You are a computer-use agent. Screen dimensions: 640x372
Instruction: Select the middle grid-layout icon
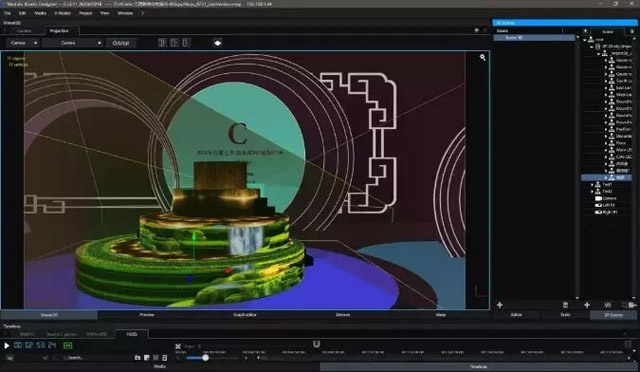coord(174,43)
